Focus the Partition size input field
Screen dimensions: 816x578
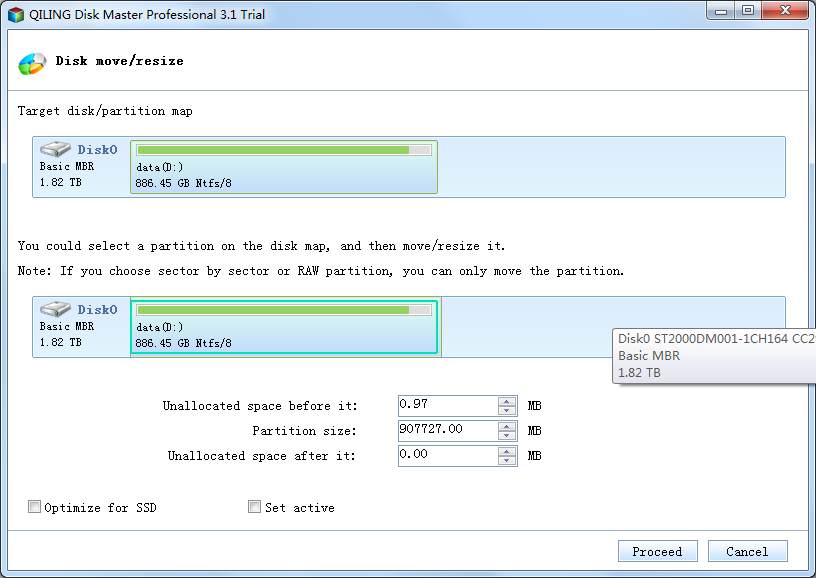pos(446,431)
